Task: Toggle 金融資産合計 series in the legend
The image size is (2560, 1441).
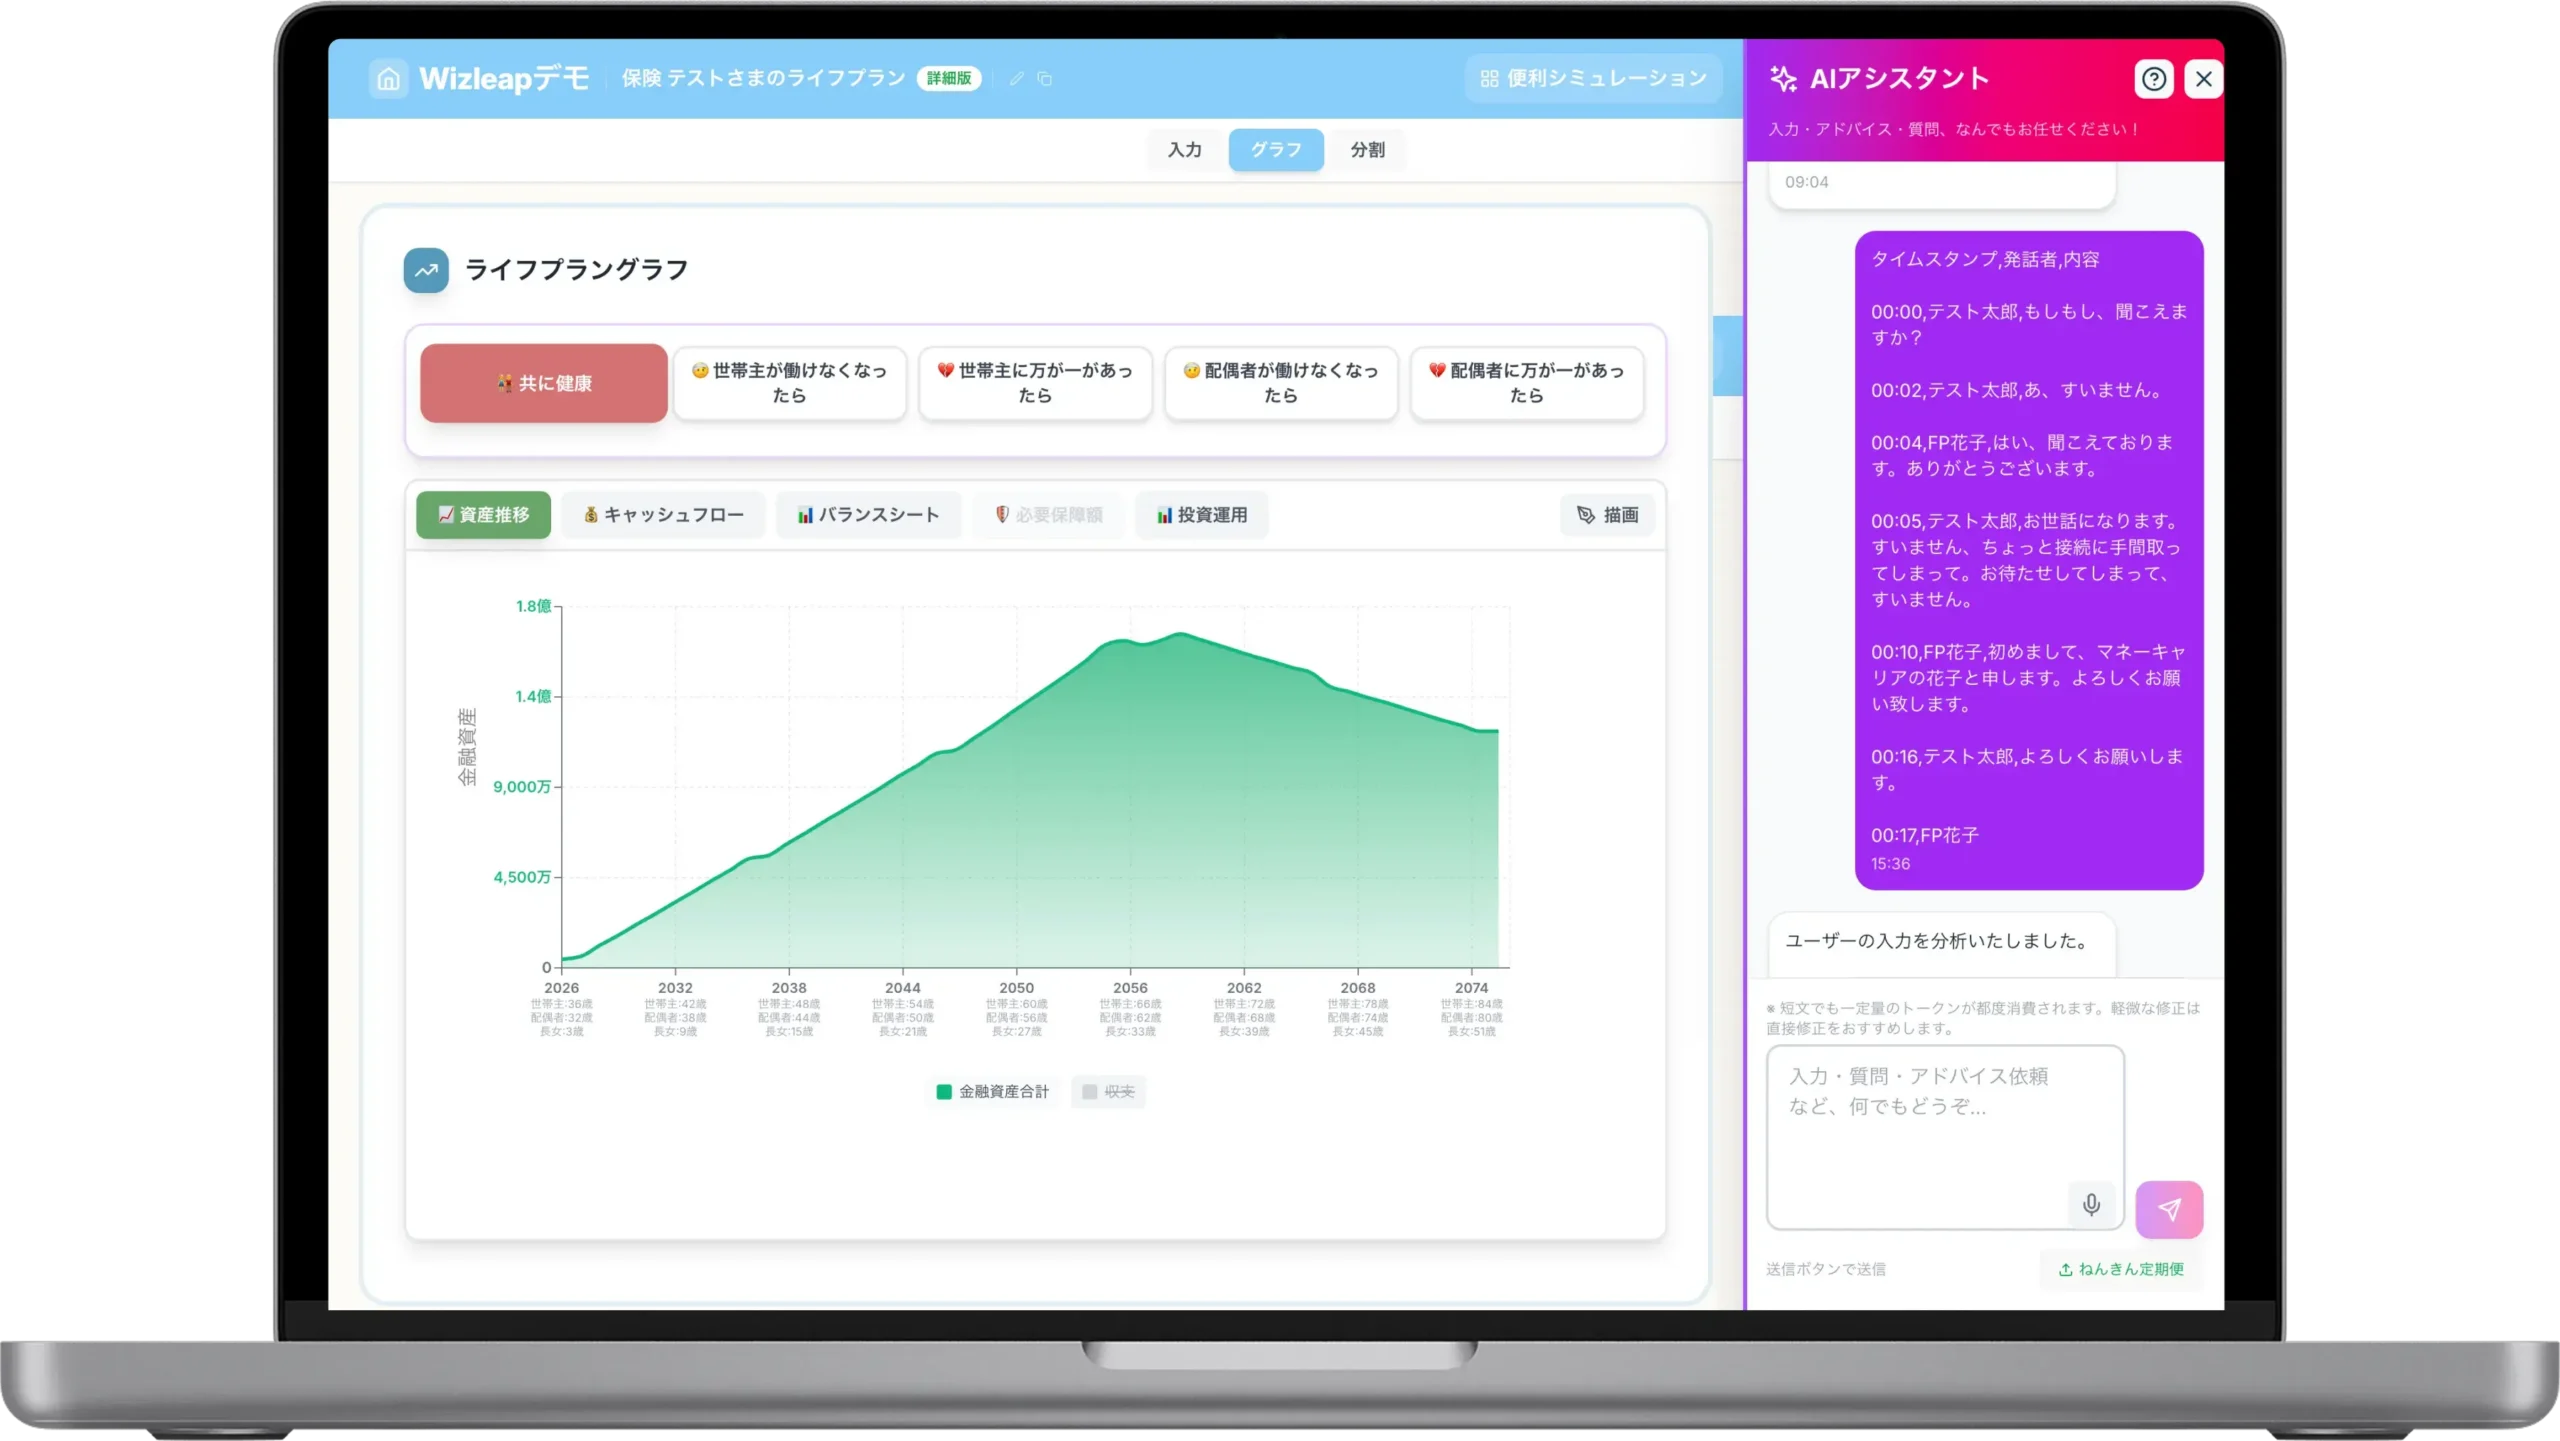Action: coord(993,1092)
